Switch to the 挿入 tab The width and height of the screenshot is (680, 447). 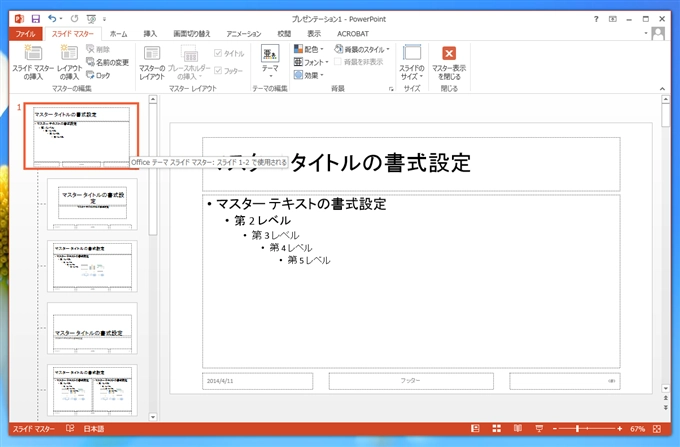coord(150,34)
